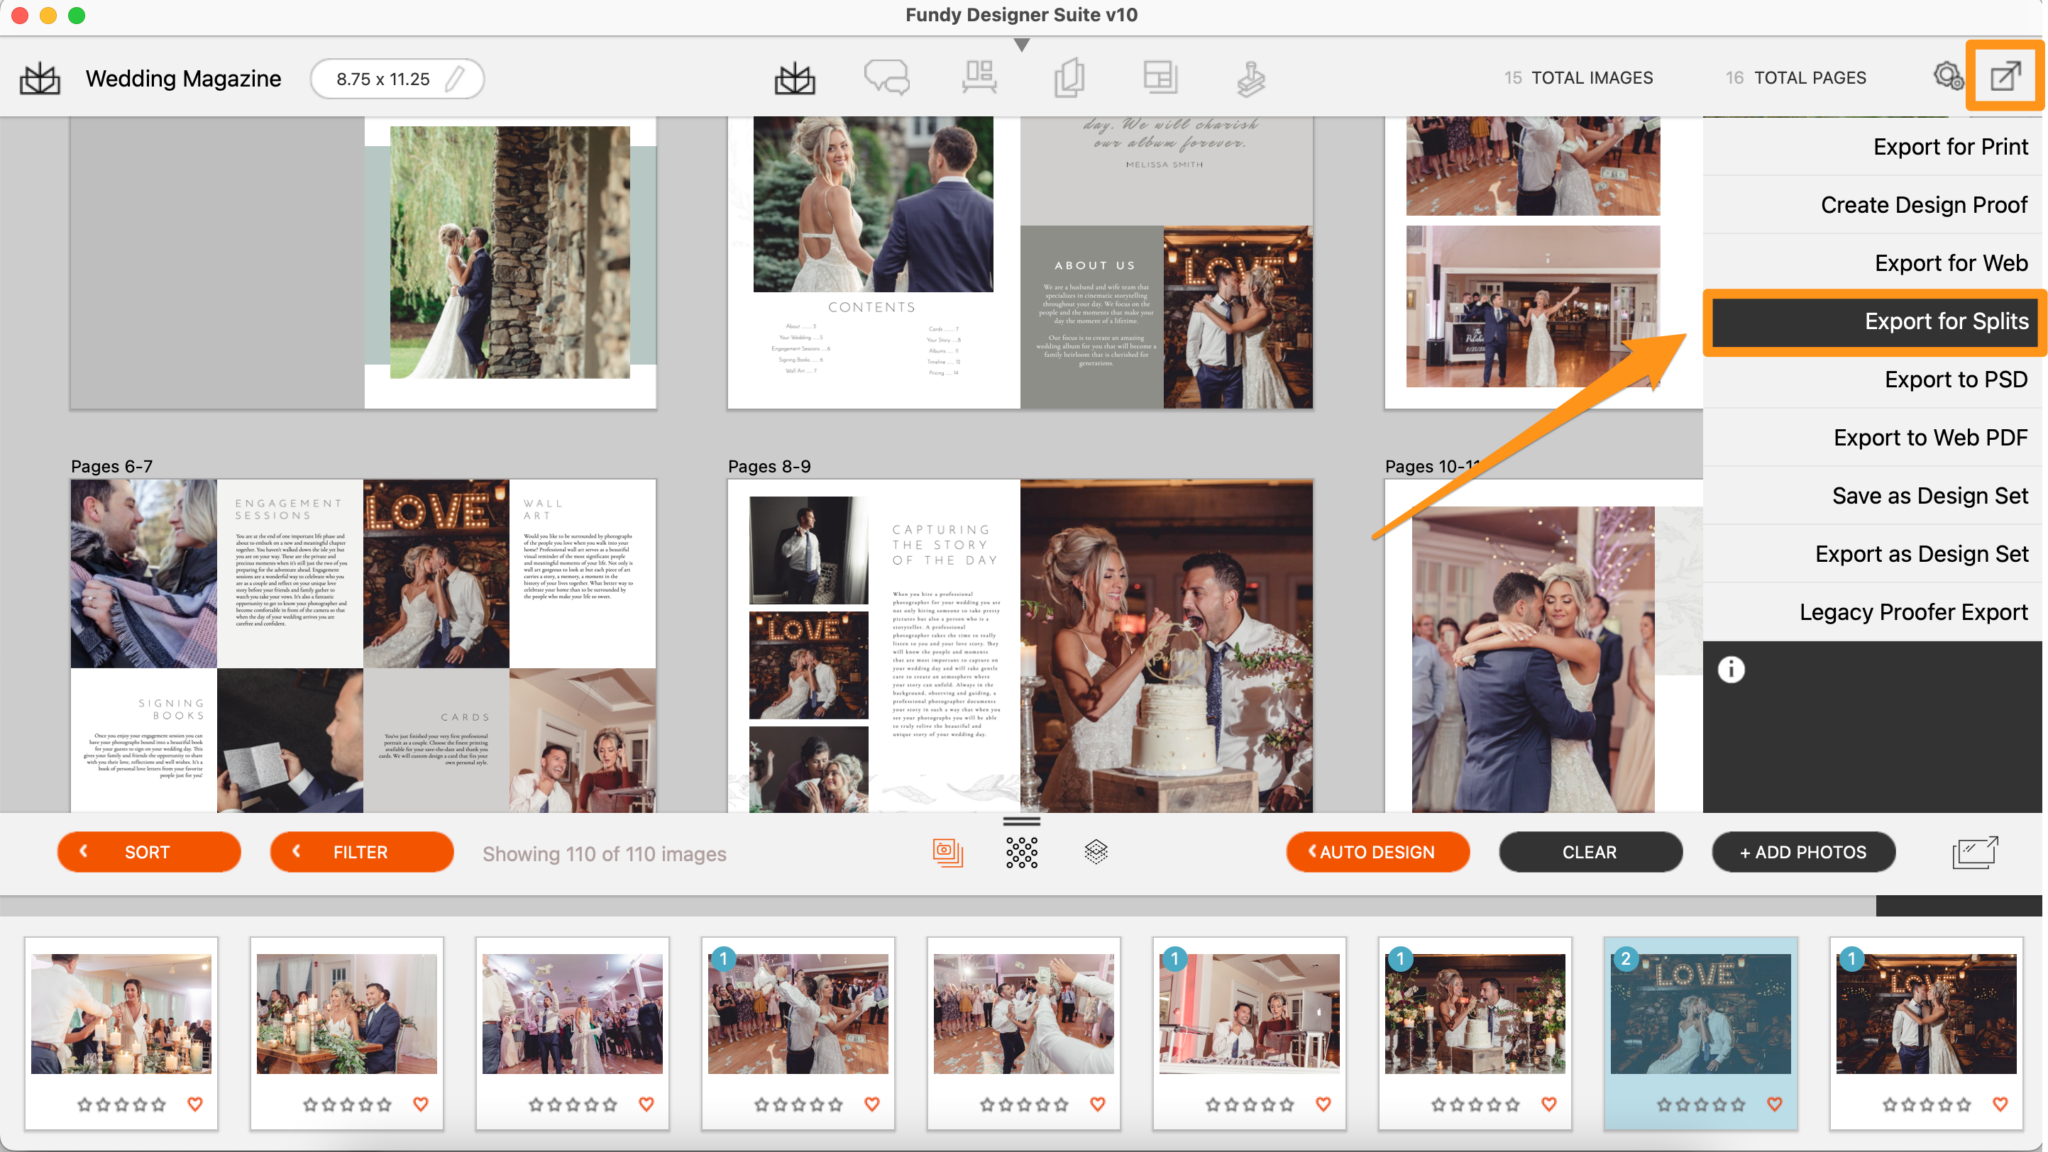The image size is (2048, 1152).
Task: Open the collage layout icon in toolbar
Action: pos(1160,77)
